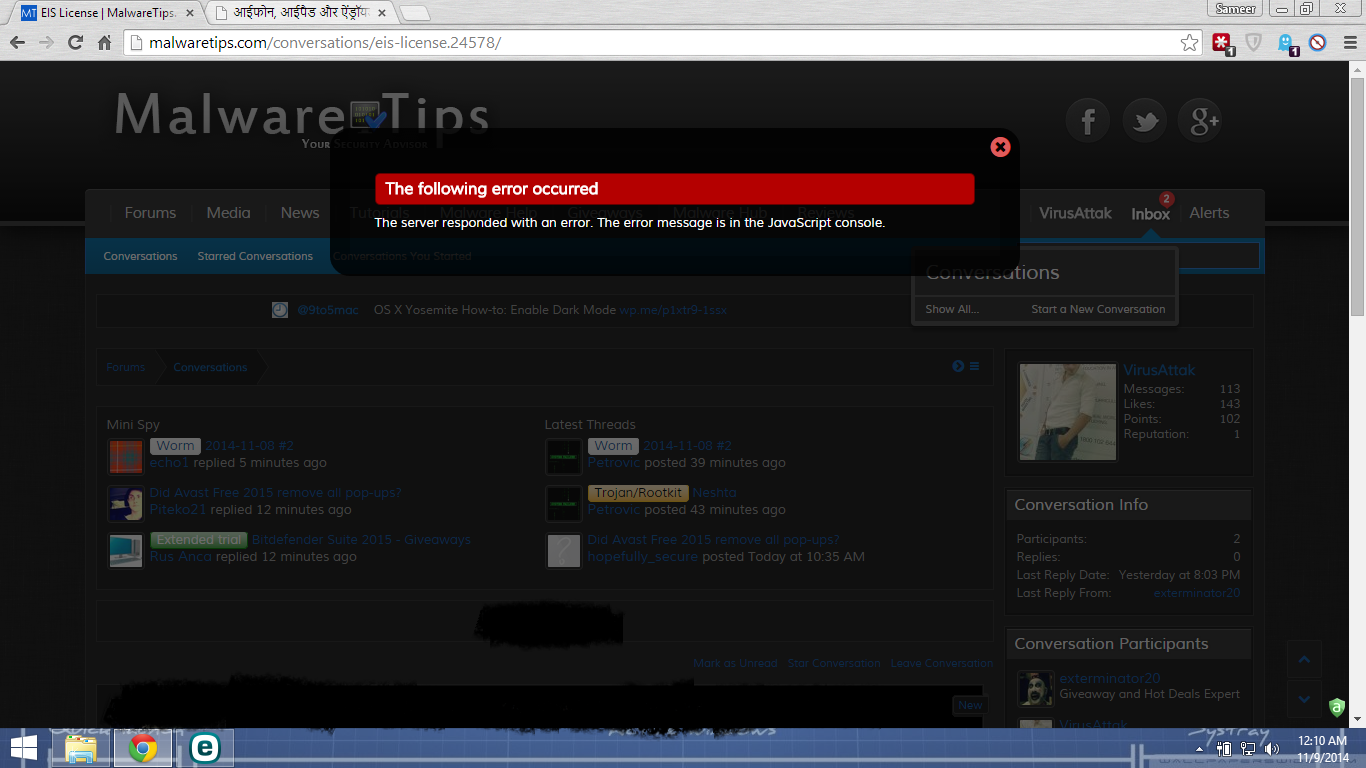Open the list icon beside the breadcrumb
This screenshot has width=1366, height=768.
point(974,366)
